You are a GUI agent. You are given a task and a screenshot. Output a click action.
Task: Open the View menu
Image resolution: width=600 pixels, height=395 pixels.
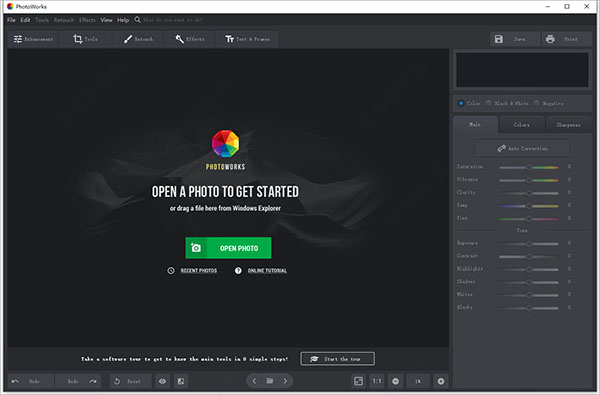106,20
